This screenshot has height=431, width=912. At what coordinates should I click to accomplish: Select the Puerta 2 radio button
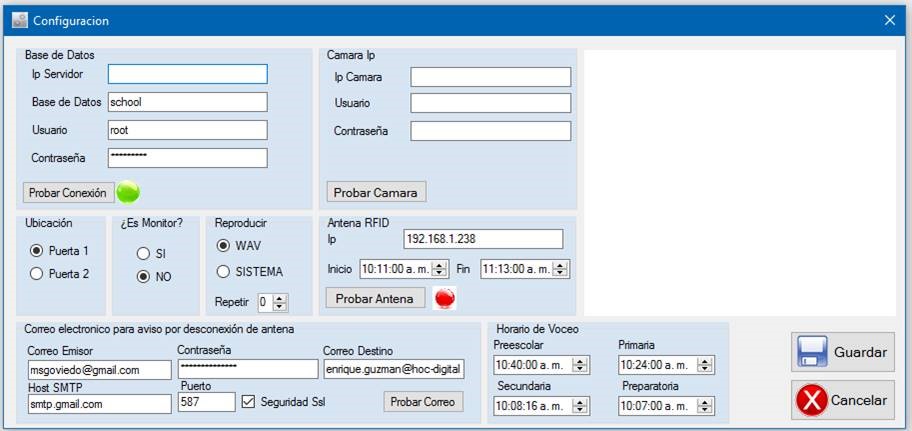tap(37, 274)
